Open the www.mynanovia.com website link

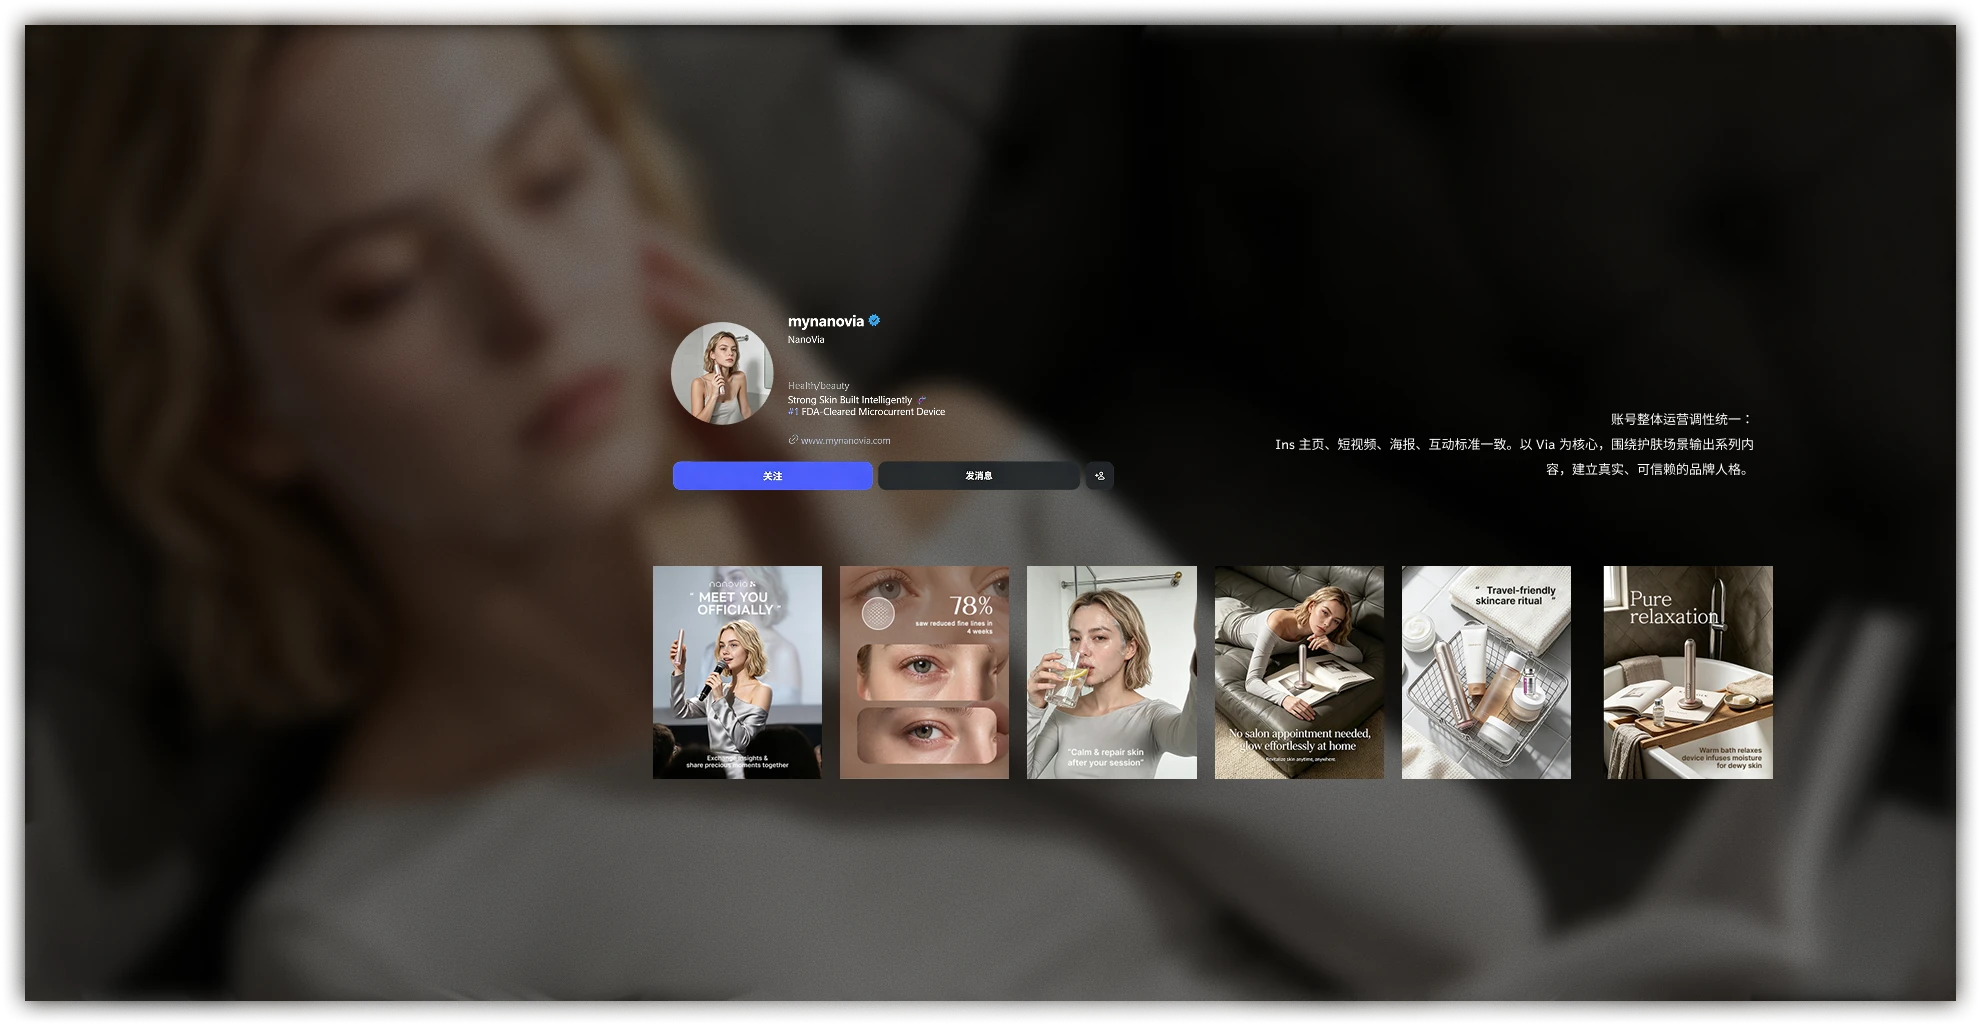coord(845,441)
